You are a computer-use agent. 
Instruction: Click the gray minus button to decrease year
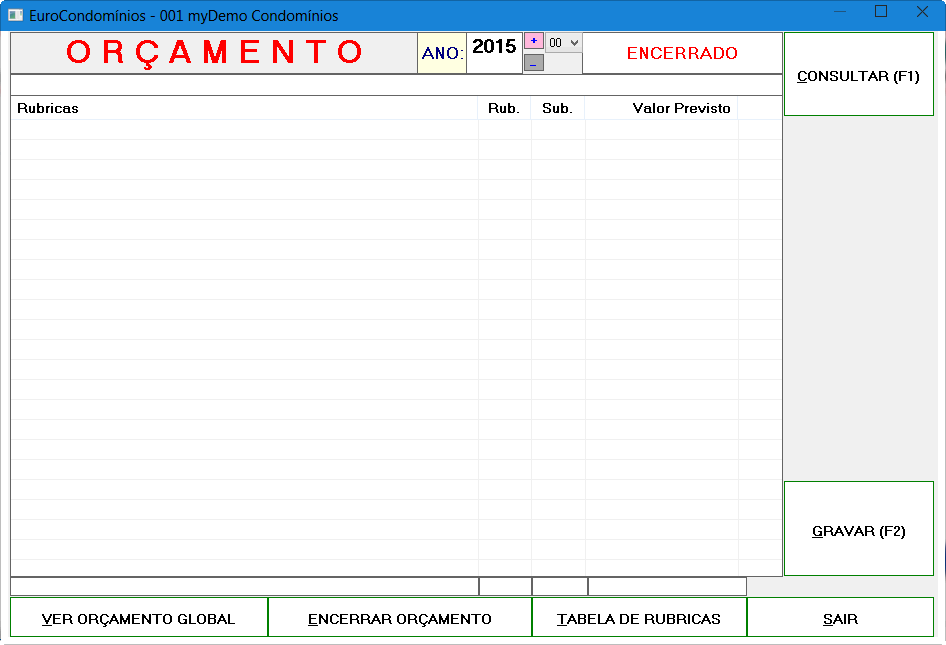point(534,63)
